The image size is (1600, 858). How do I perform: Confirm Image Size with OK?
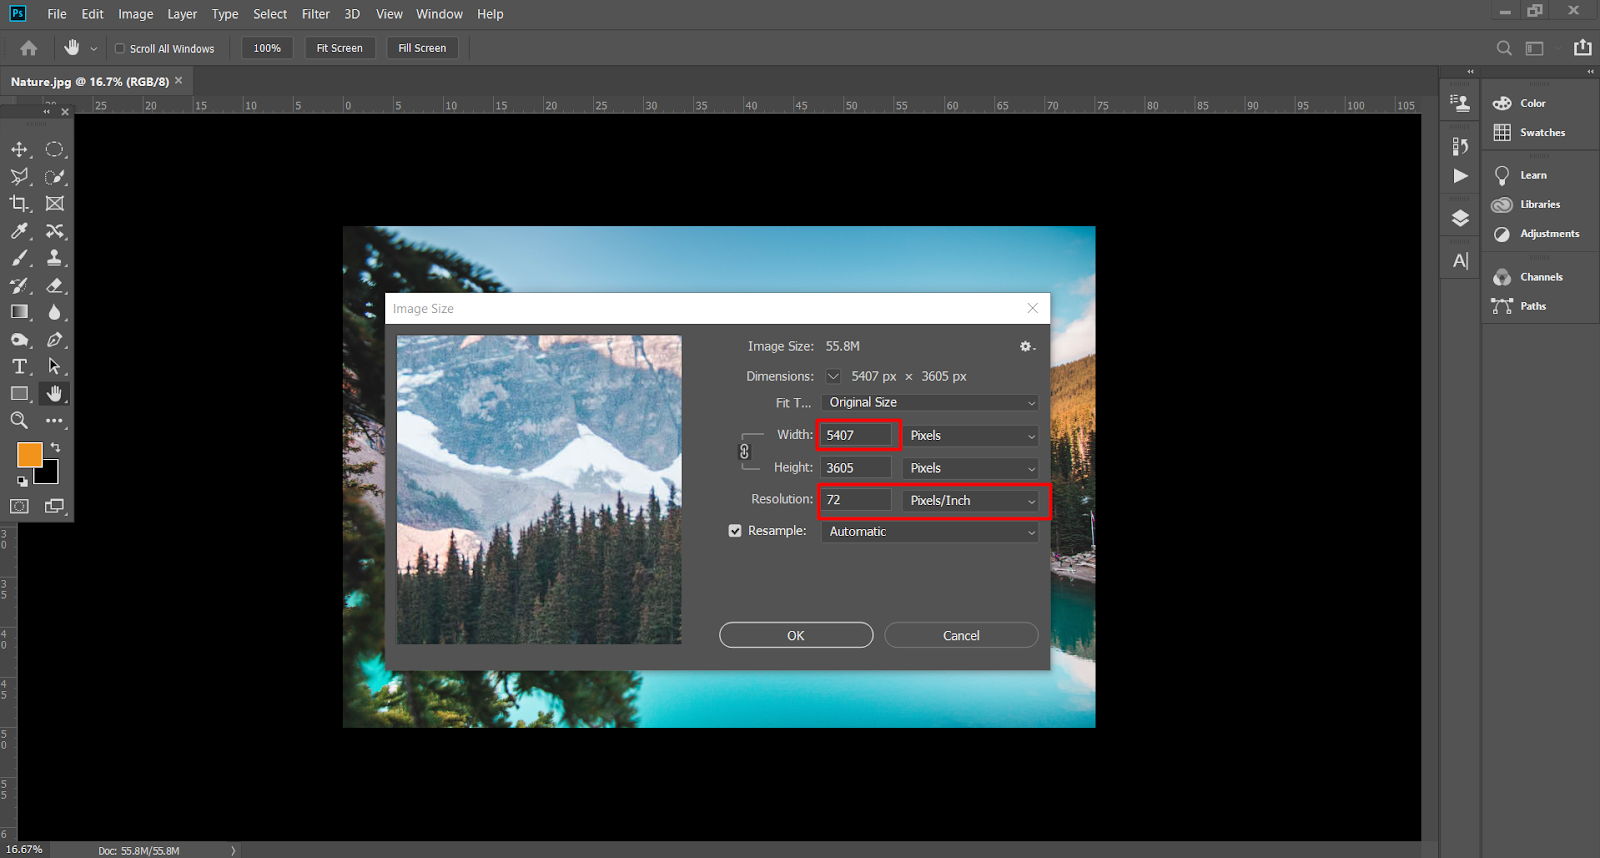pos(796,635)
